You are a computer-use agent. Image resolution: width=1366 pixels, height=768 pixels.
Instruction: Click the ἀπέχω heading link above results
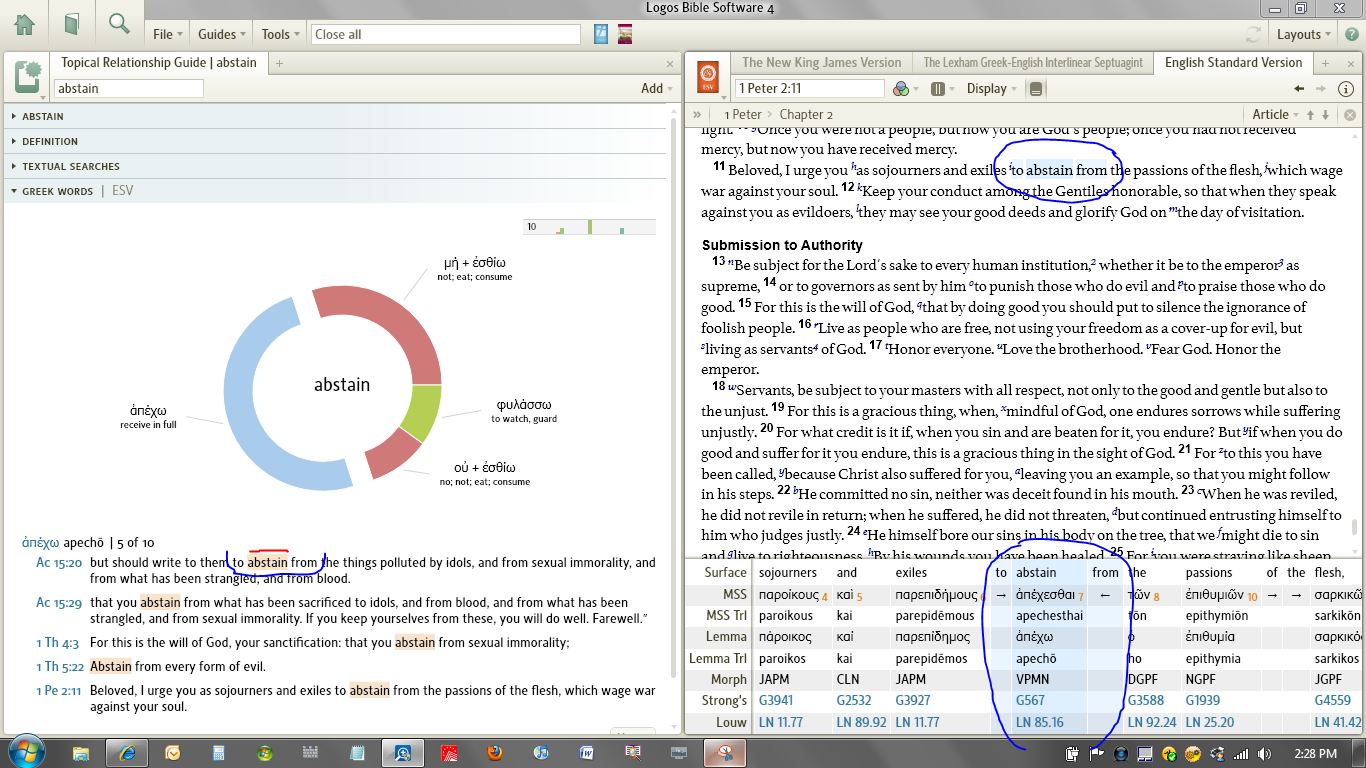(x=41, y=543)
